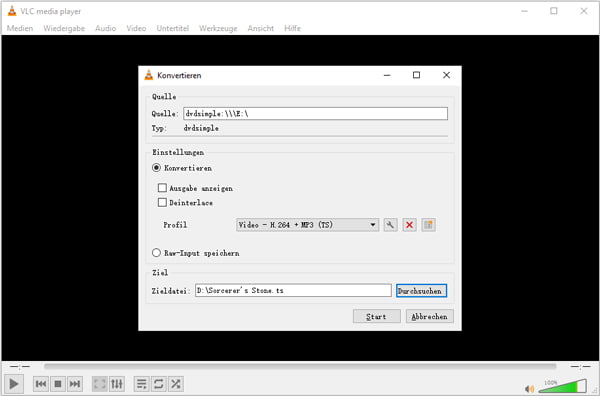
Task: Close the Konvertieren dialog
Action: pyautogui.click(x=446, y=75)
